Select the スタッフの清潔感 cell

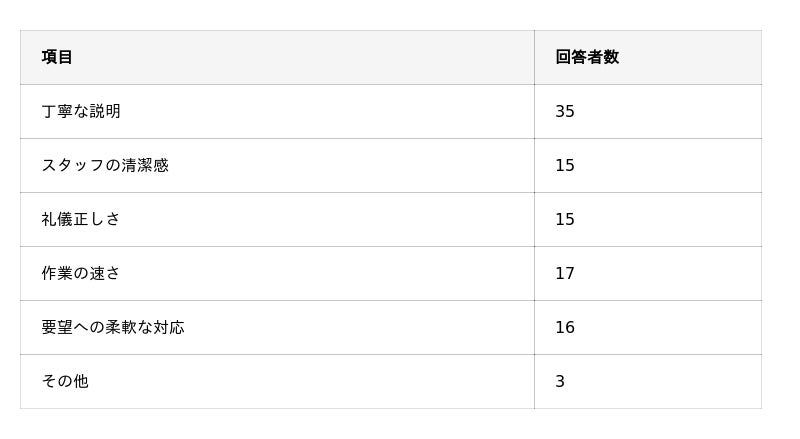[x=105, y=165]
